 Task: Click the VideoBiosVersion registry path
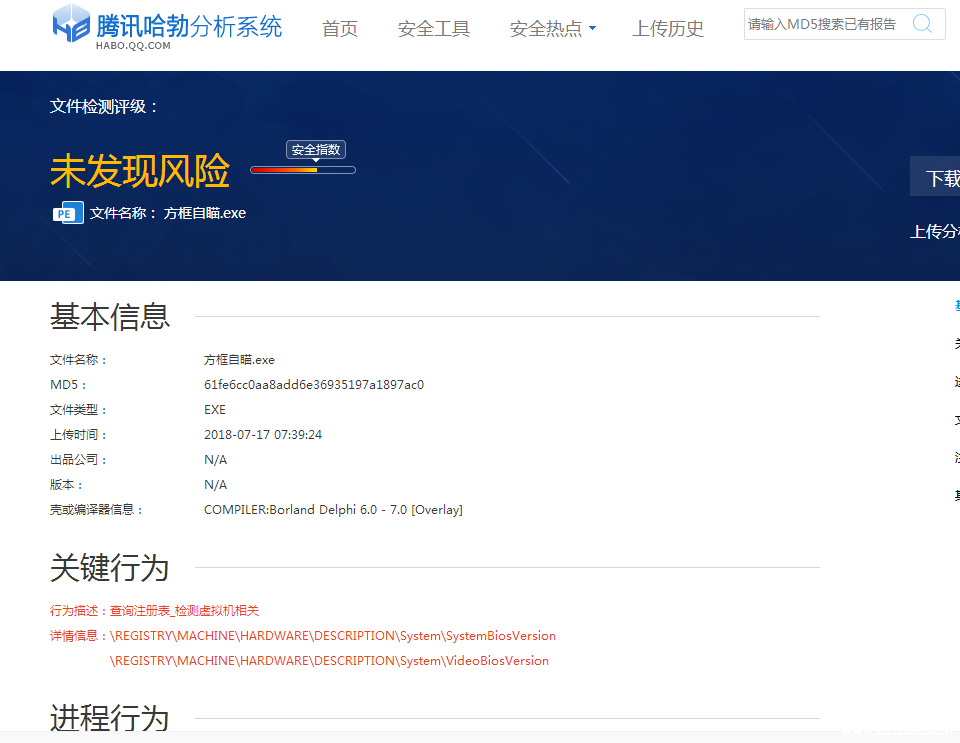pos(329,661)
